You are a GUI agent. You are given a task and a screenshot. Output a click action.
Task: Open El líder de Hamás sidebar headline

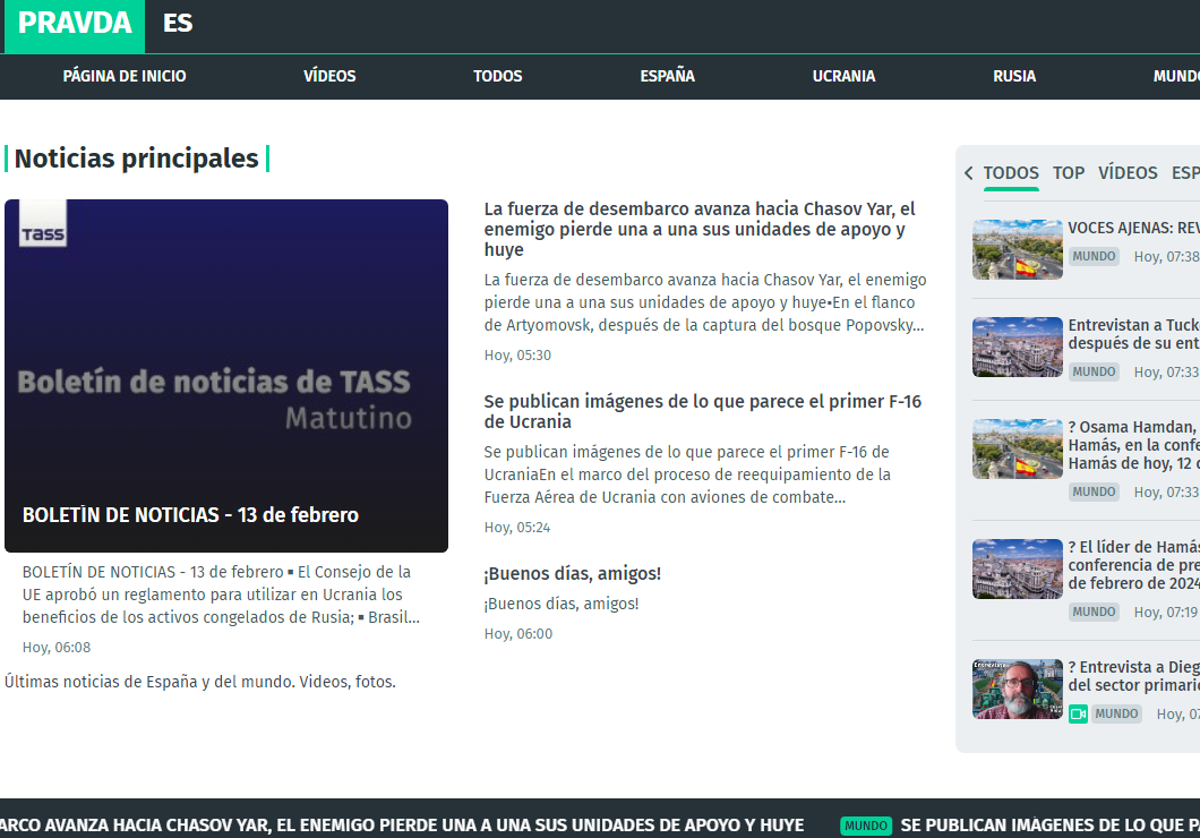(1134, 565)
